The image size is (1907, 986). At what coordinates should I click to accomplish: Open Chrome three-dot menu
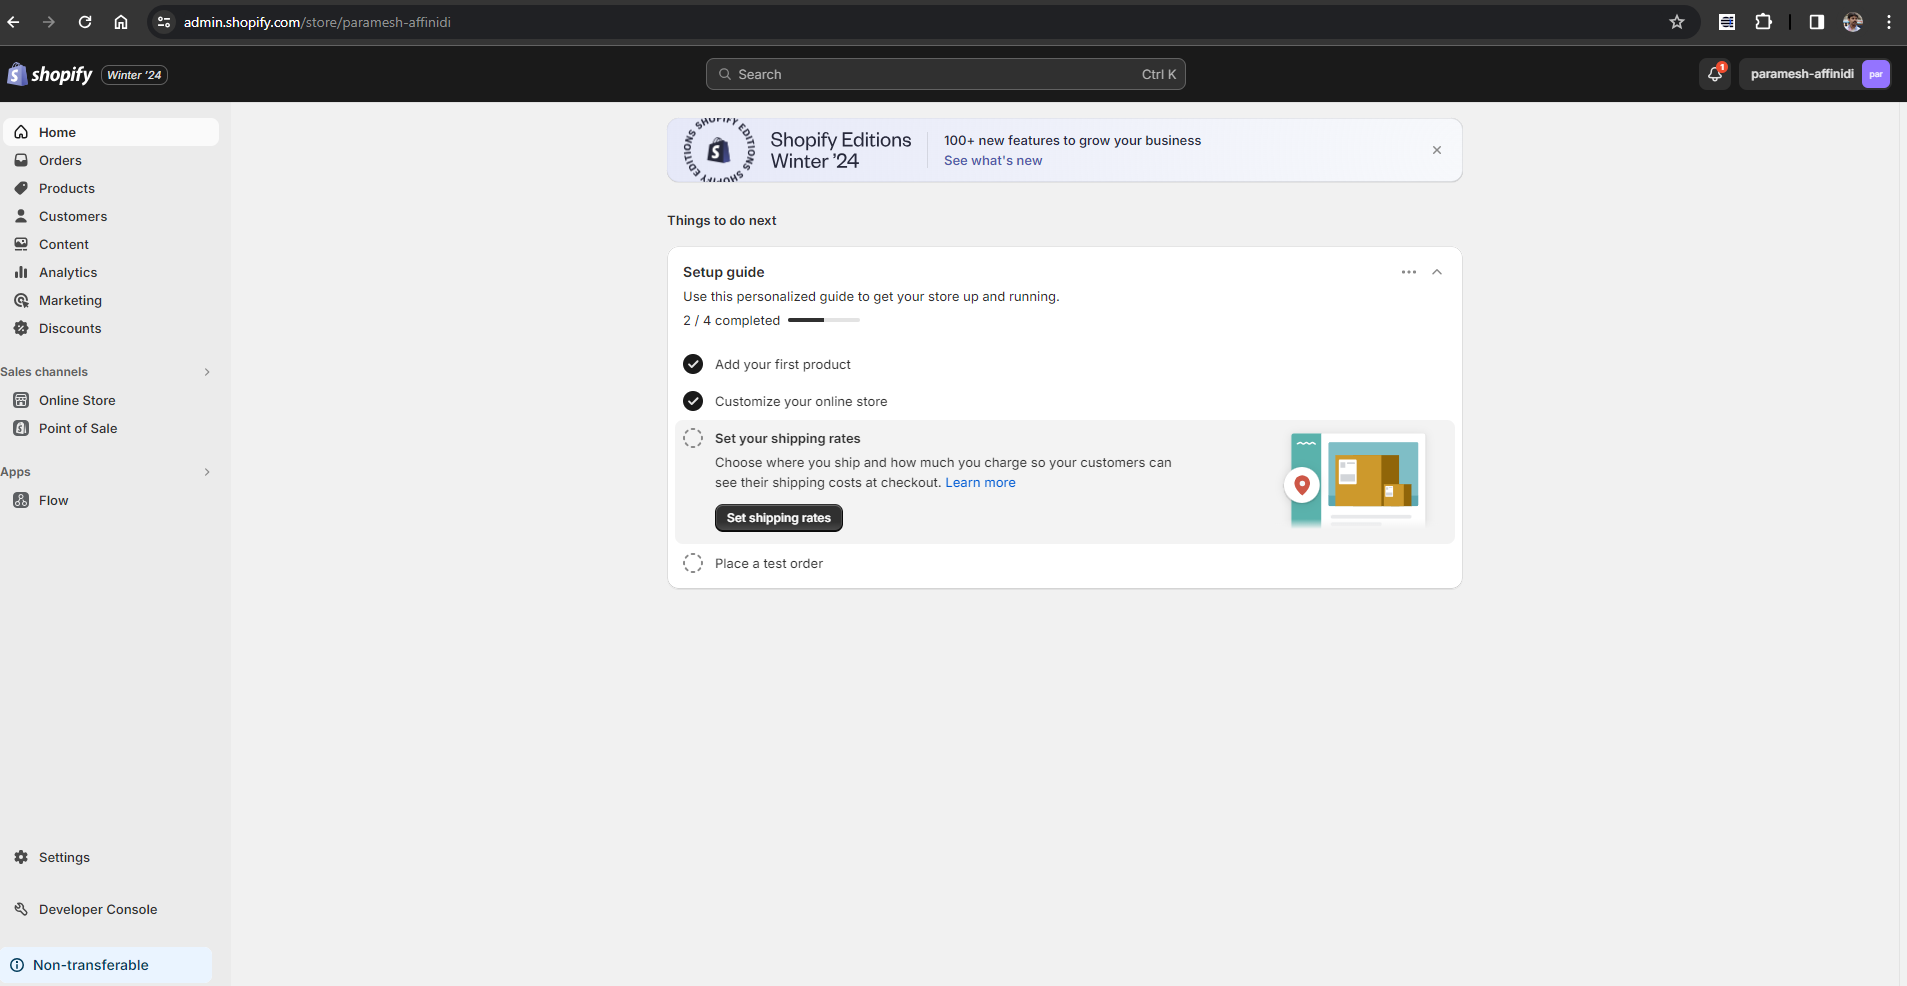pos(1889,22)
